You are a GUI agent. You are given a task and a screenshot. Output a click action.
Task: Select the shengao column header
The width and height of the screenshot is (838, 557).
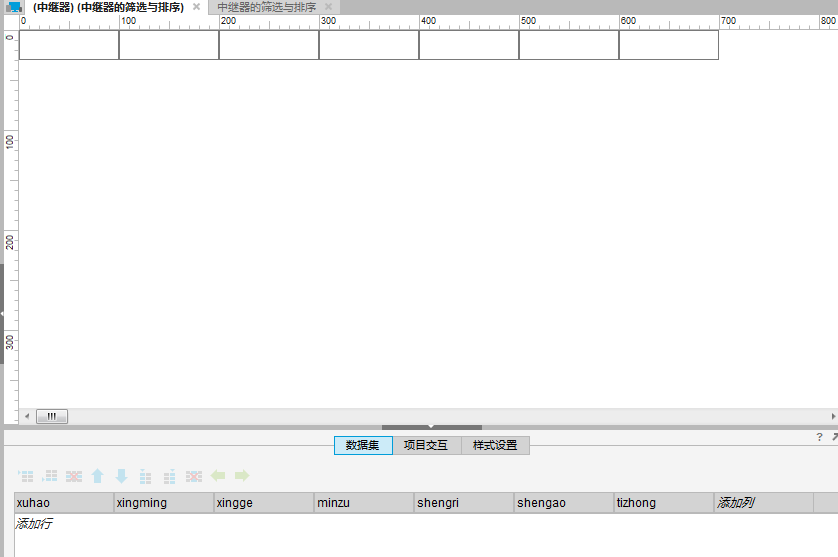point(564,502)
